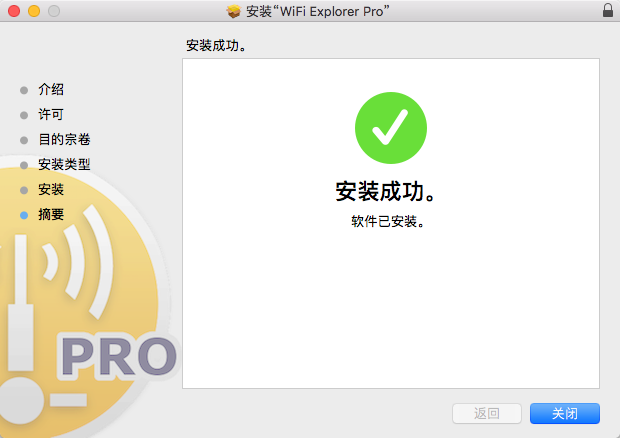This screenshot has width=620, height=438.
Task: Click the 关闭 button
Action: pos(565,413)
